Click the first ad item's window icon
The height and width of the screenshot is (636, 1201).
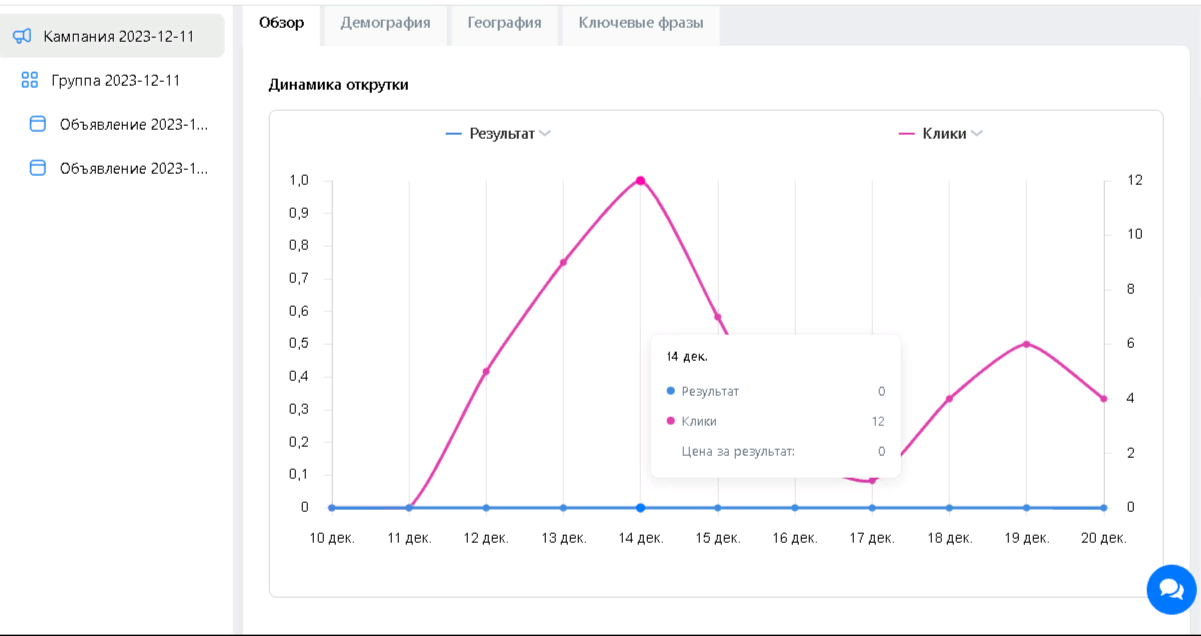(x=38, y=124)
